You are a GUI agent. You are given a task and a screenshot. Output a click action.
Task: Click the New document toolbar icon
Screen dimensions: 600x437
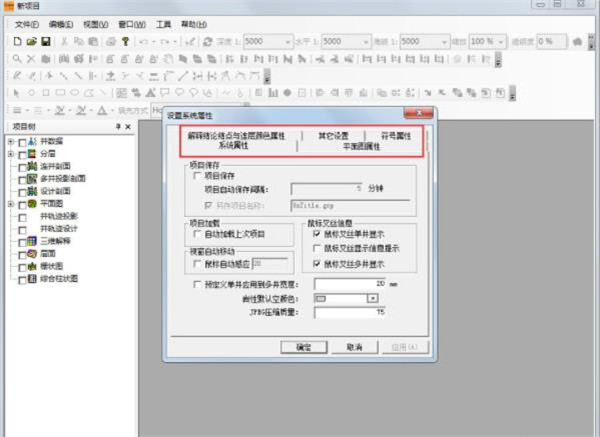coord(18,42)
